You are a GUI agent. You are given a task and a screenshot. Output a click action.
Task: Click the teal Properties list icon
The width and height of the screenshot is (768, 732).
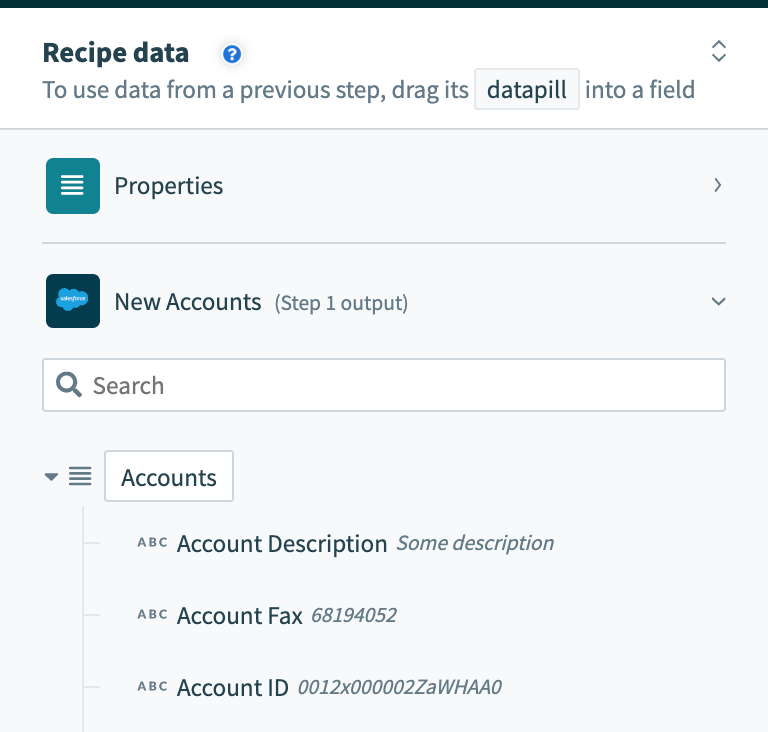(73, 186)
